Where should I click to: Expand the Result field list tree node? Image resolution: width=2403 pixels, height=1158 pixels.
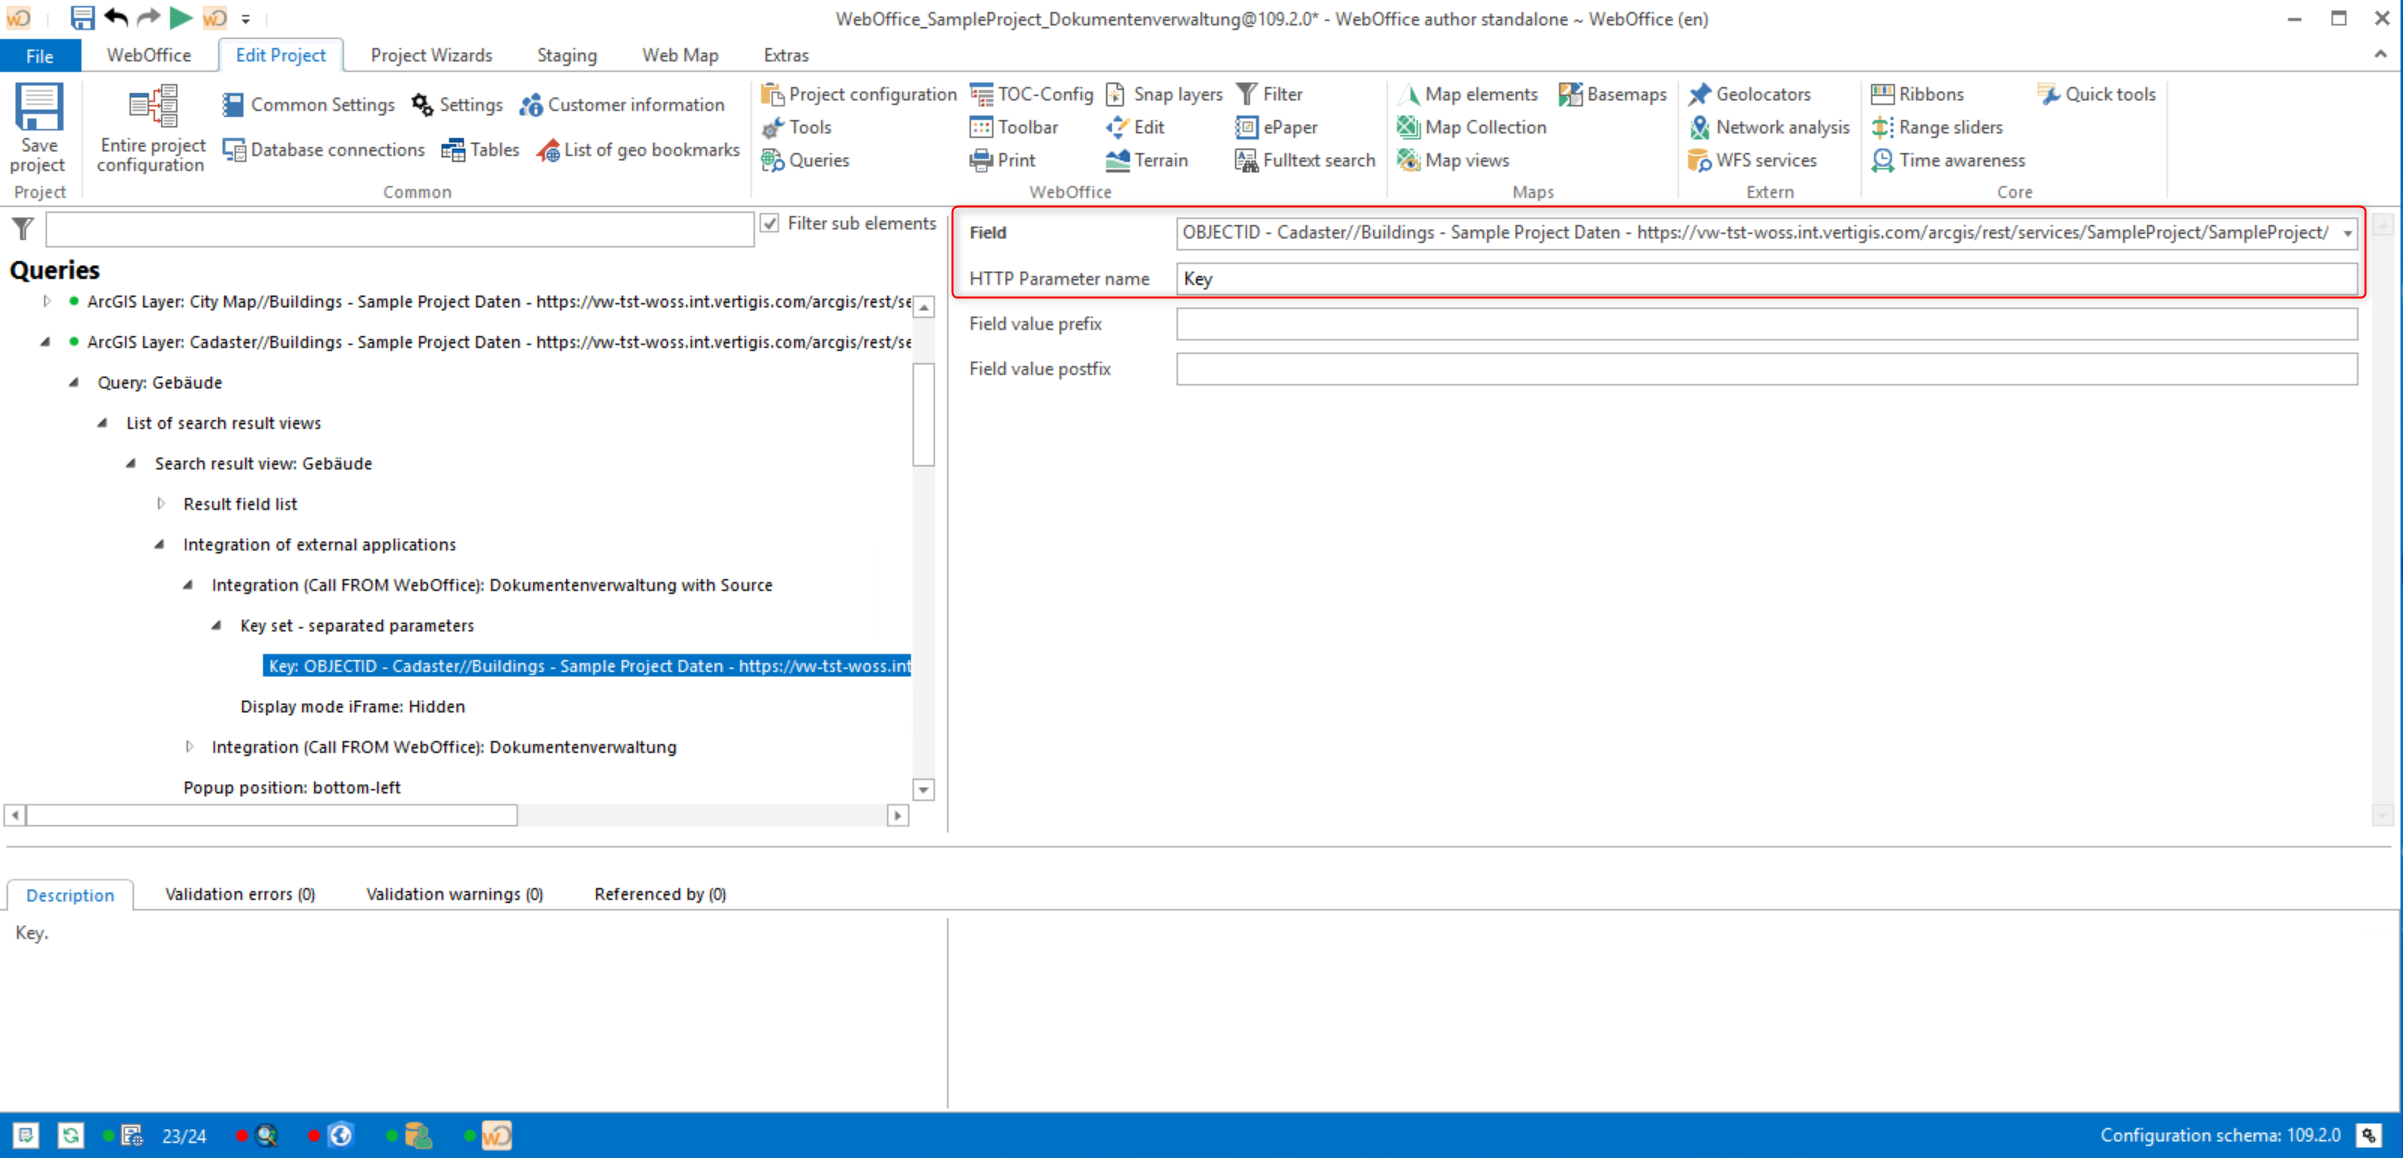(161, 503)
